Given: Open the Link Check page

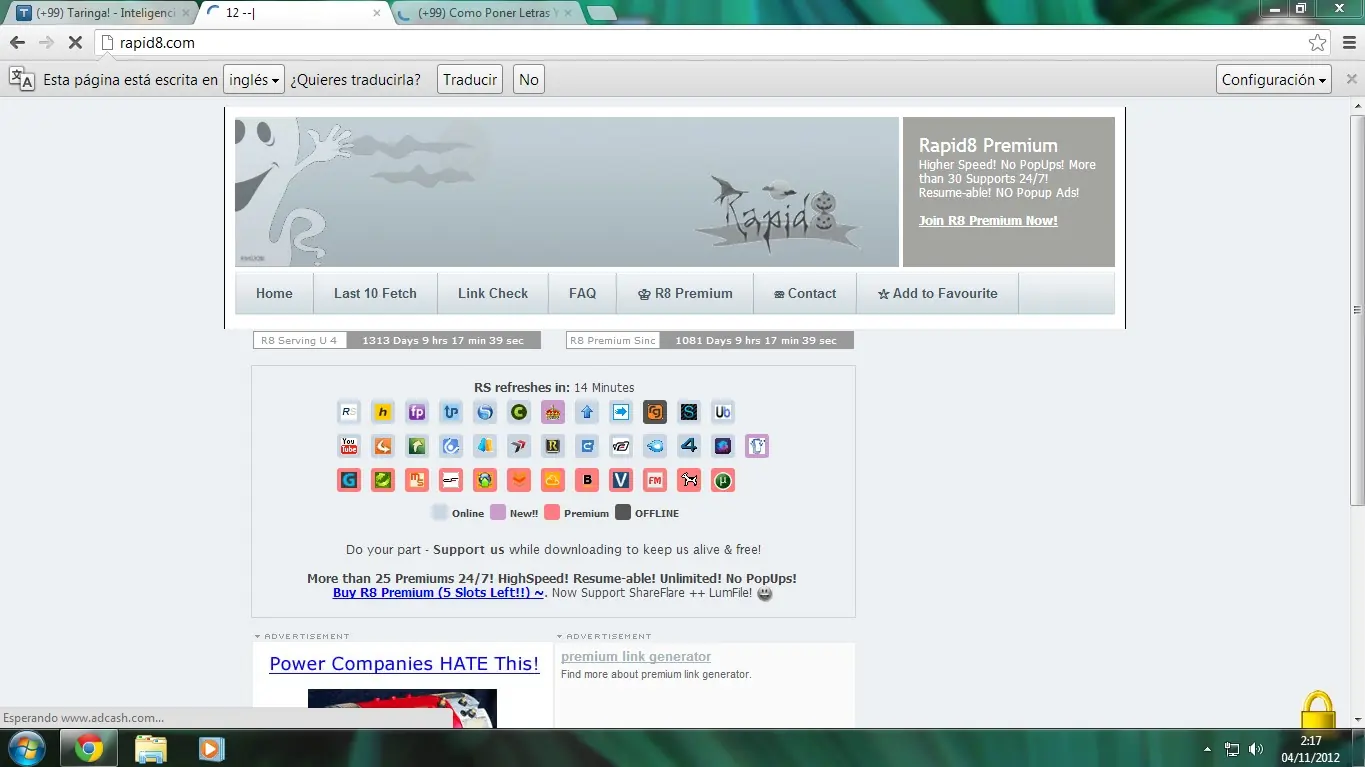Looking at the screenshot, I should click(493, 293).
